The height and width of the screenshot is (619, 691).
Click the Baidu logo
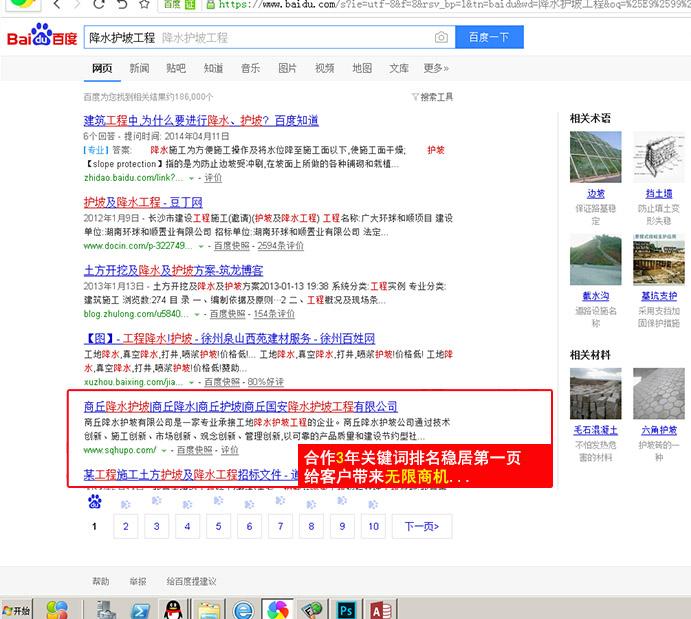coord(42,35)
